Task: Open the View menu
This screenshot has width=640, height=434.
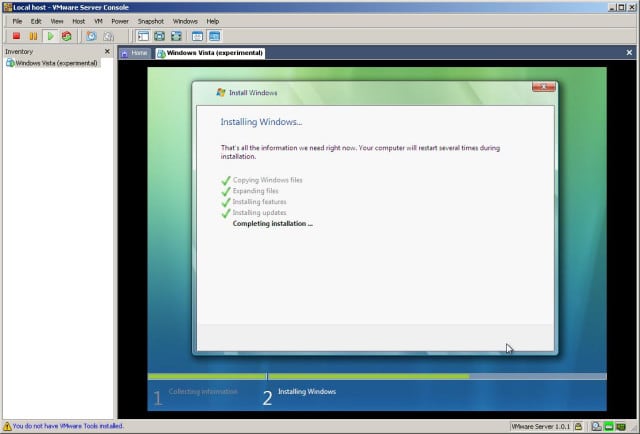Action: (57, 21)
